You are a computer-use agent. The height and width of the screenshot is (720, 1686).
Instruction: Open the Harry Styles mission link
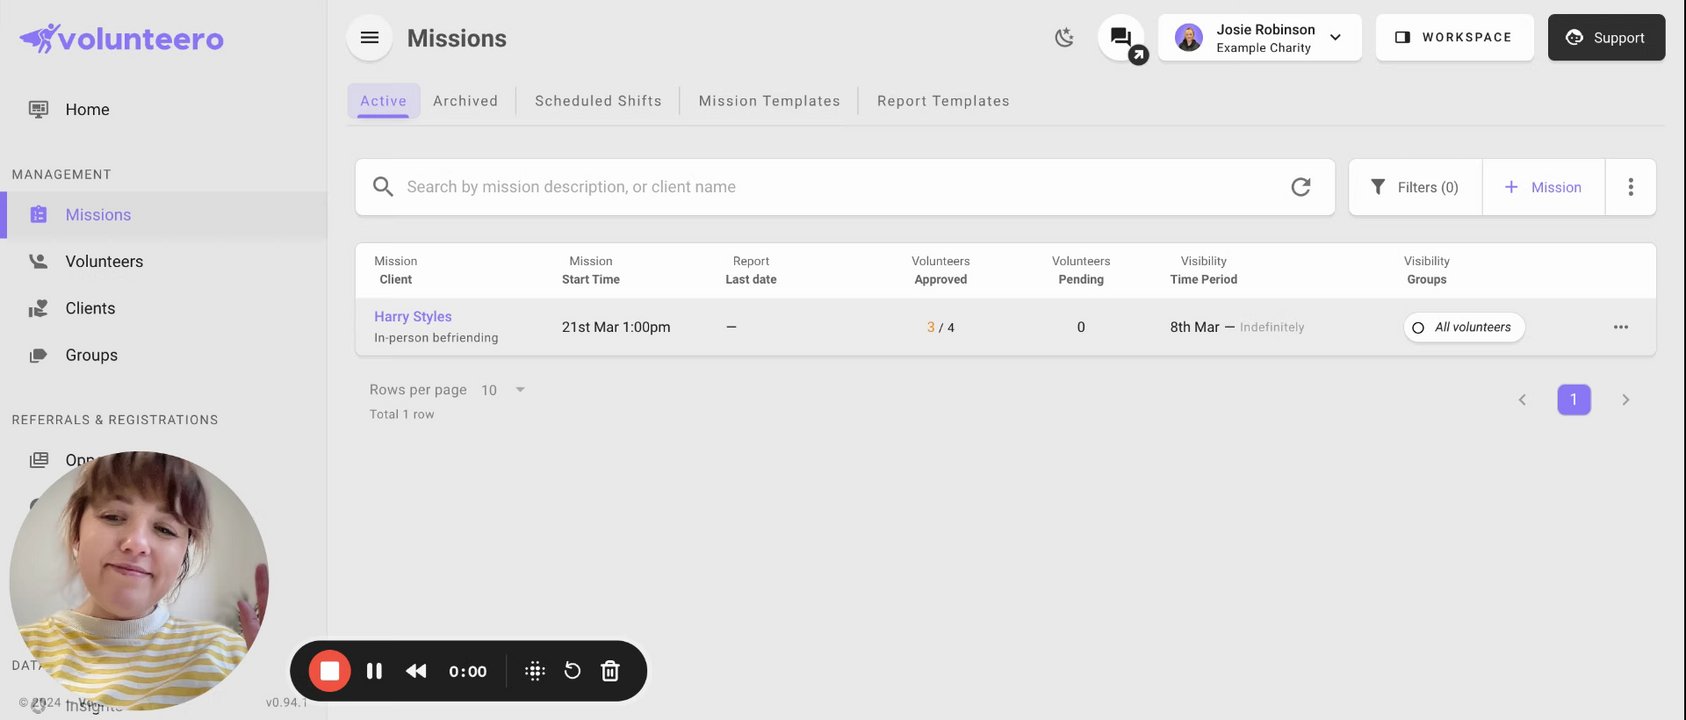413,317
